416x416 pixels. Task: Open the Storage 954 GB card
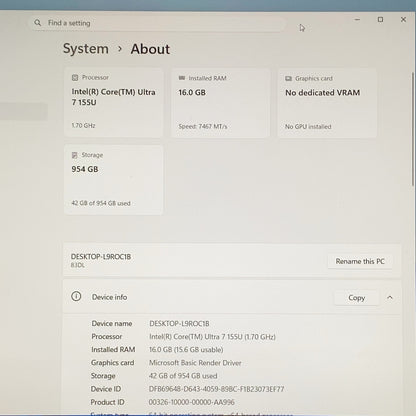(x=113, y=180)
